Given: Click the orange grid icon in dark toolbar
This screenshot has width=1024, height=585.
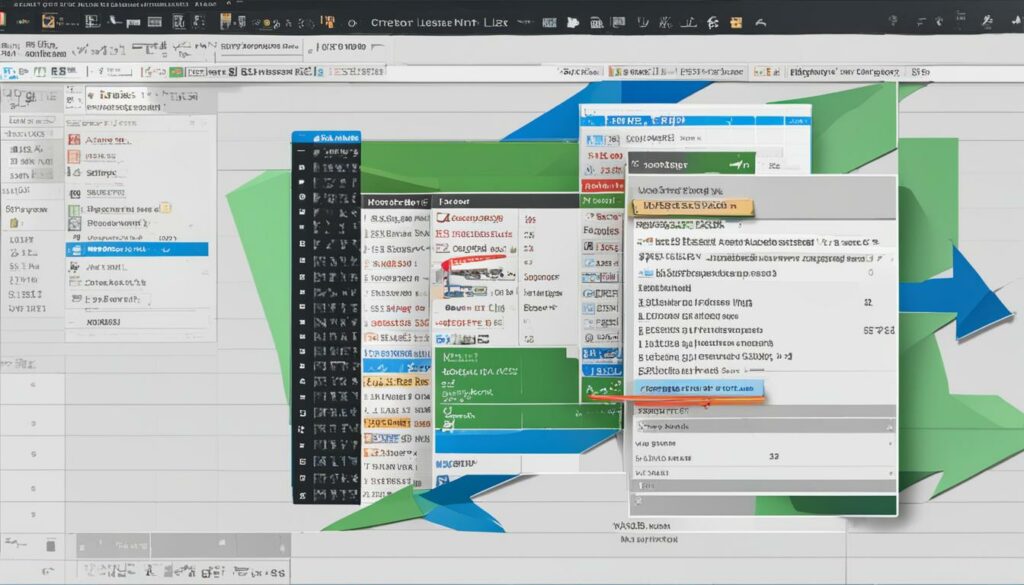Looking at the screenshot, I should 224,22.
